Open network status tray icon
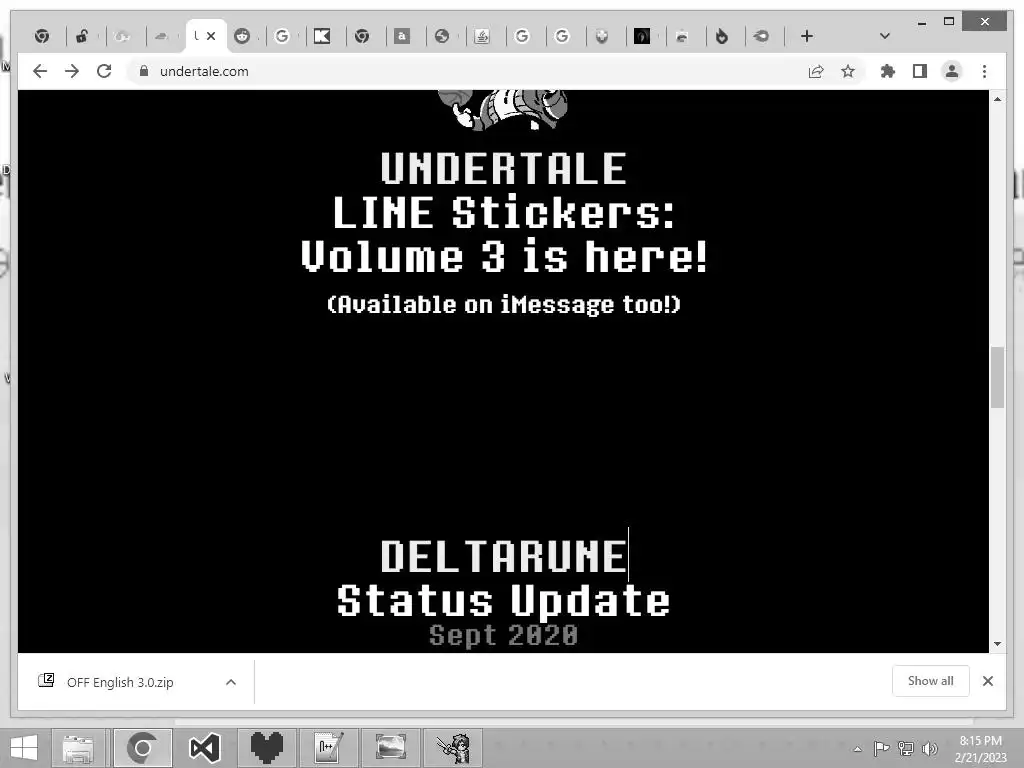The image size is (1024, 768). [x=906, y=748]
